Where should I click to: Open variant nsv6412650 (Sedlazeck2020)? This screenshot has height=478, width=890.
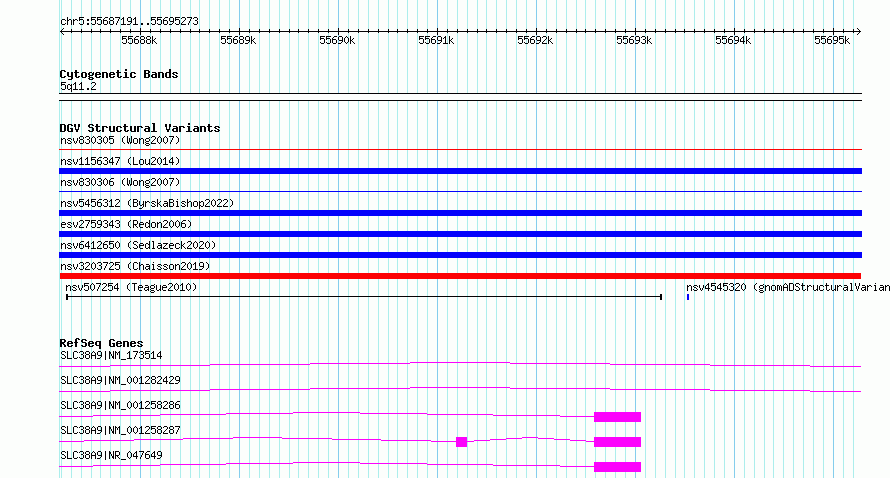coord(138,245)
